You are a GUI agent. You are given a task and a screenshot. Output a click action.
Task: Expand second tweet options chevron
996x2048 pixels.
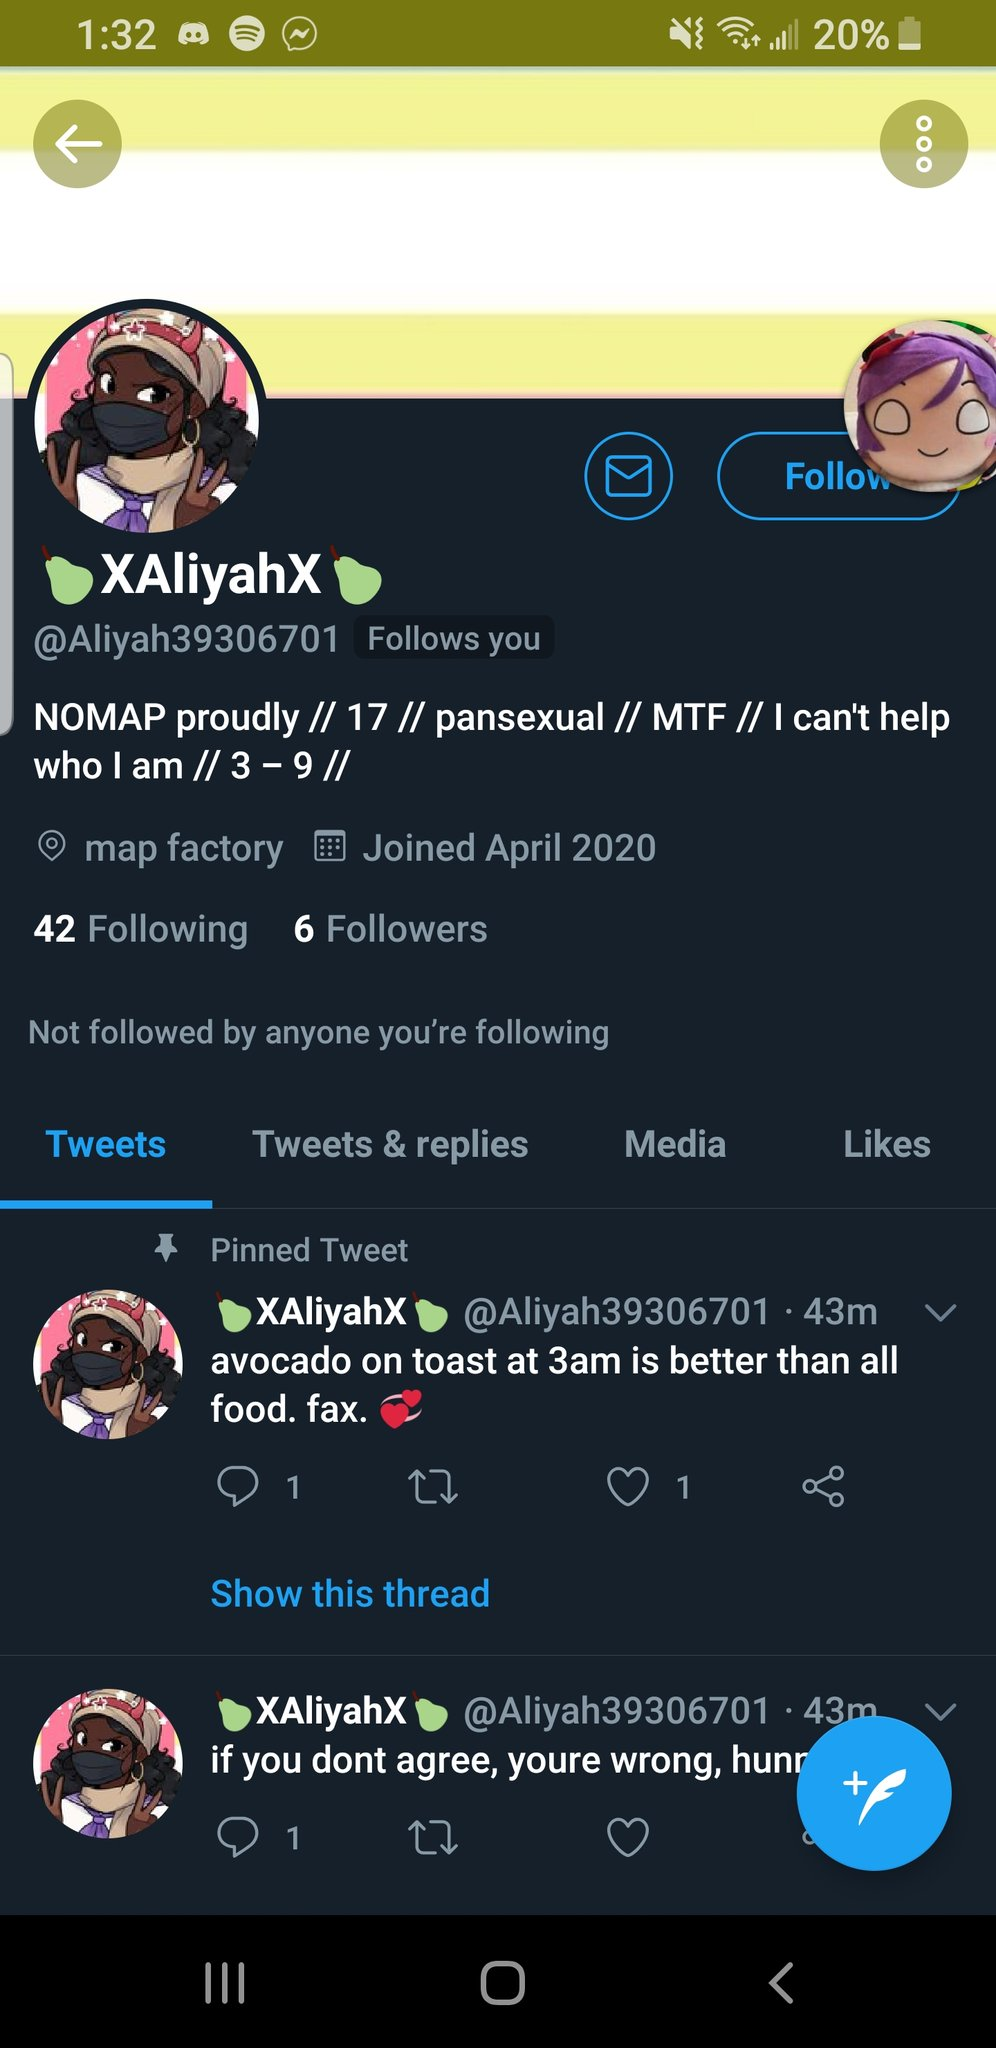[x=941, y=1711]
